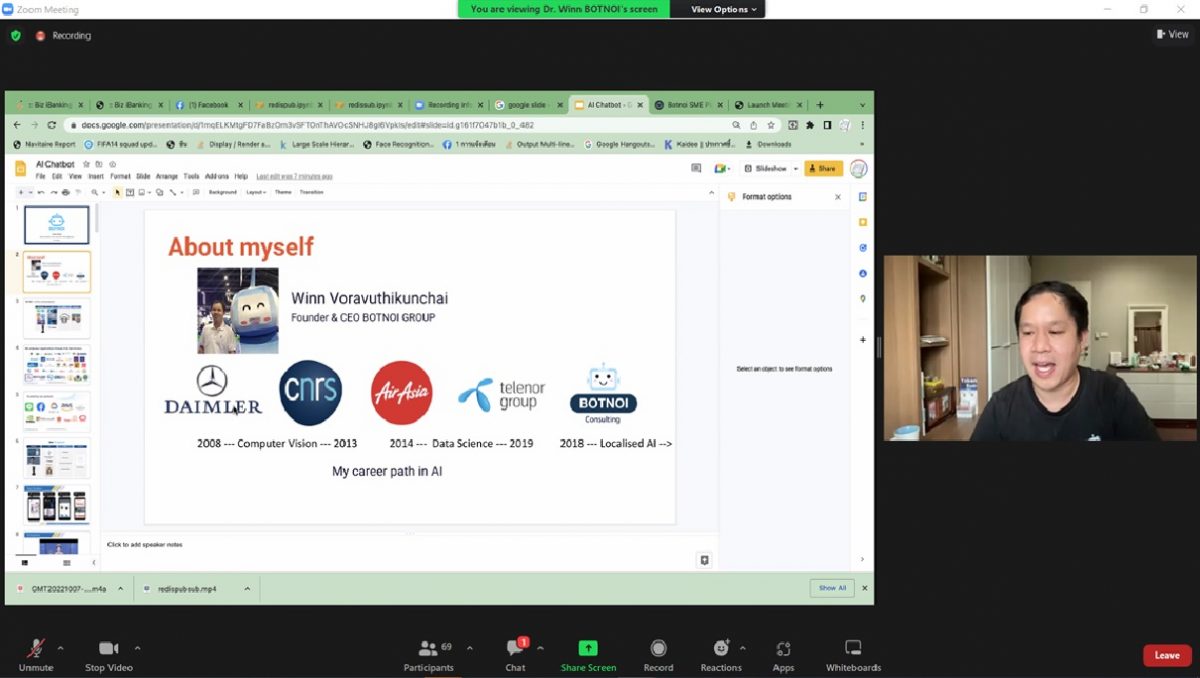Image resolution: width=1200 pixels, height=678 pixels.
Task: Open the Slideshow dropdown arrow
Action: [x=794, y=169]
